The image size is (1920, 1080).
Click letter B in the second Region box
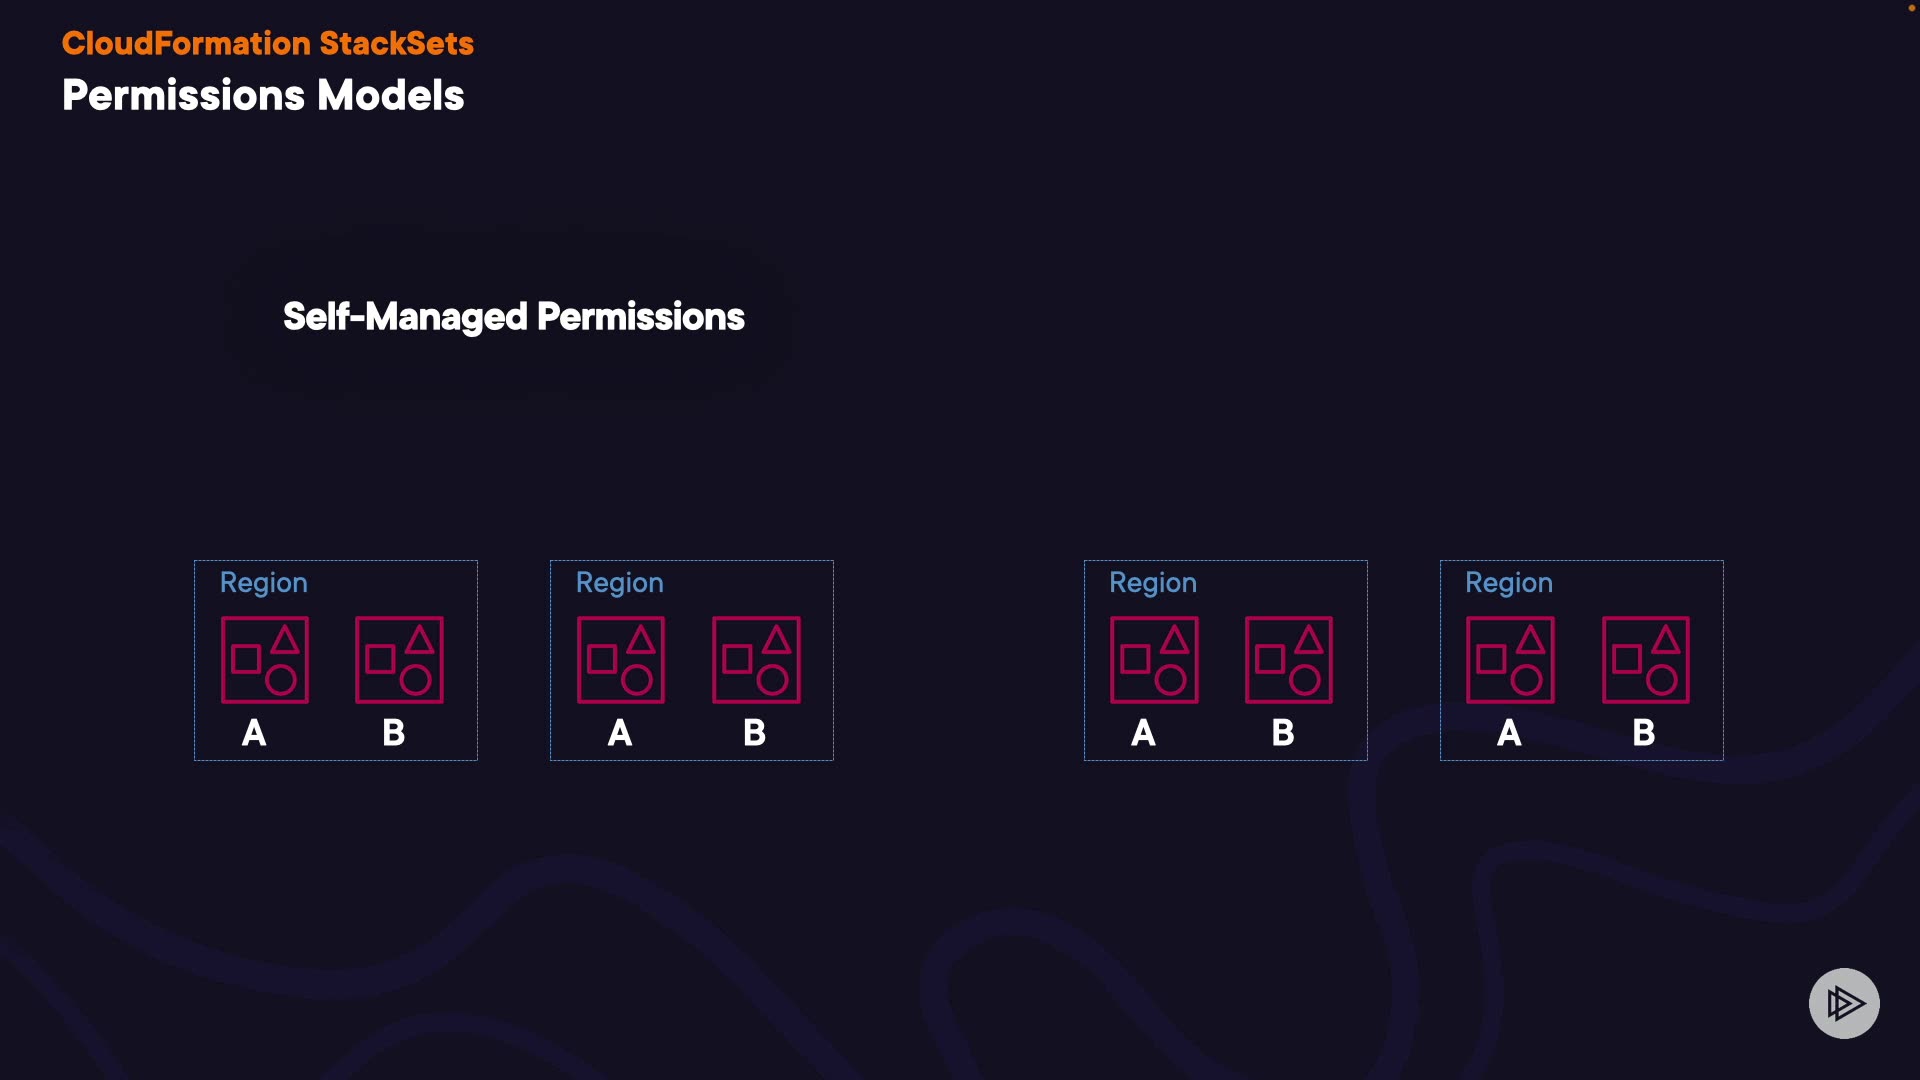(x=754, y=733)
